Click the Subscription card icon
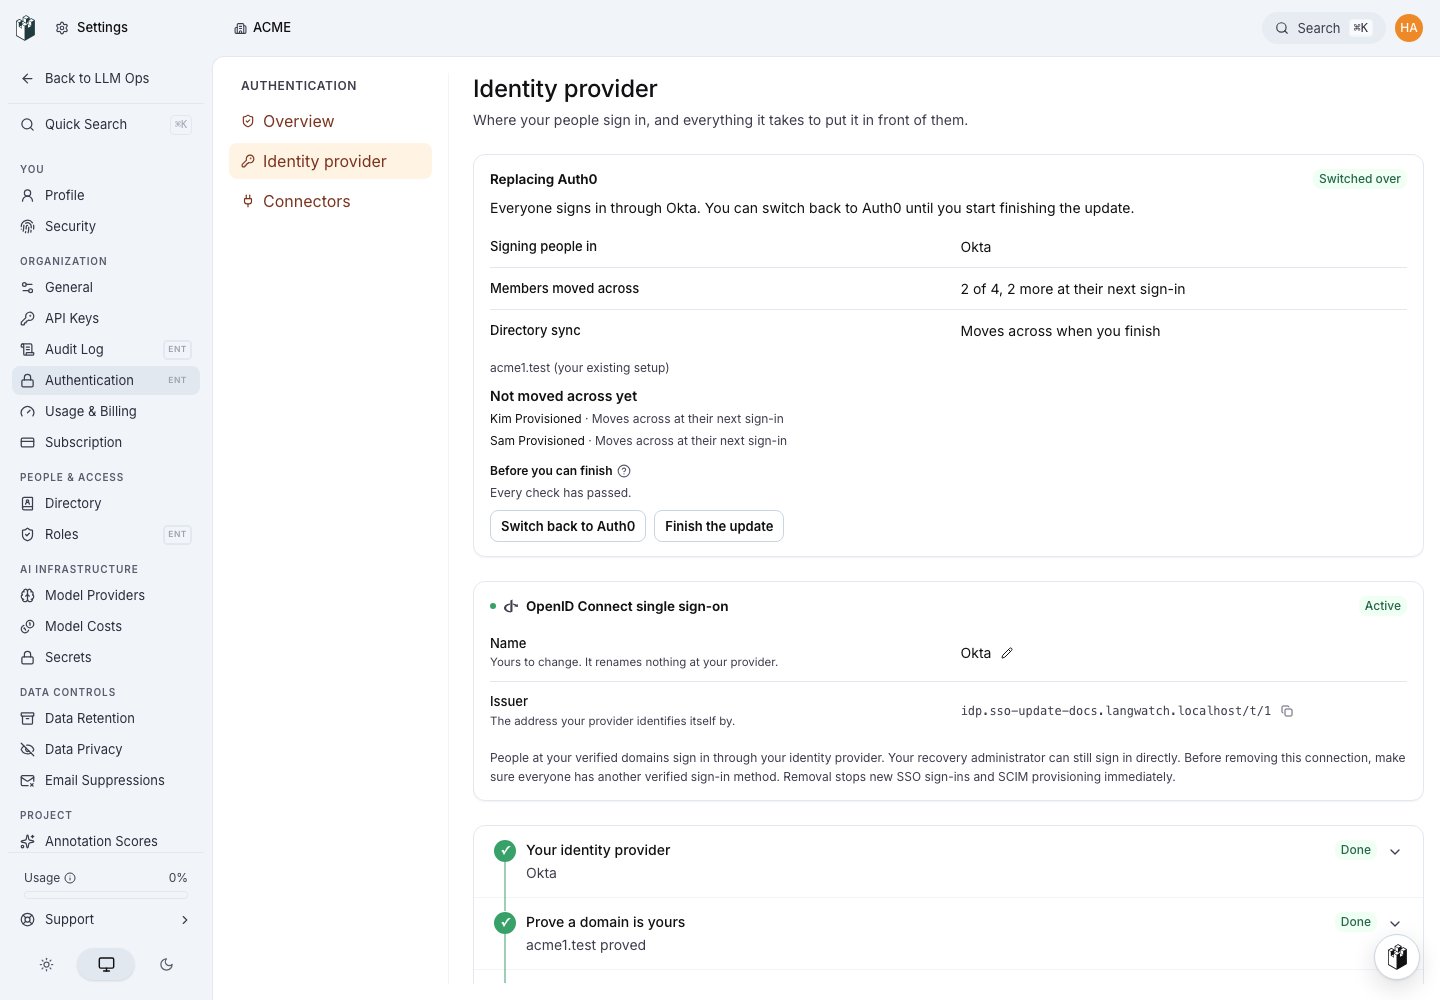Viewport: 1440px width, 1000px height. [x=28, y=442]
